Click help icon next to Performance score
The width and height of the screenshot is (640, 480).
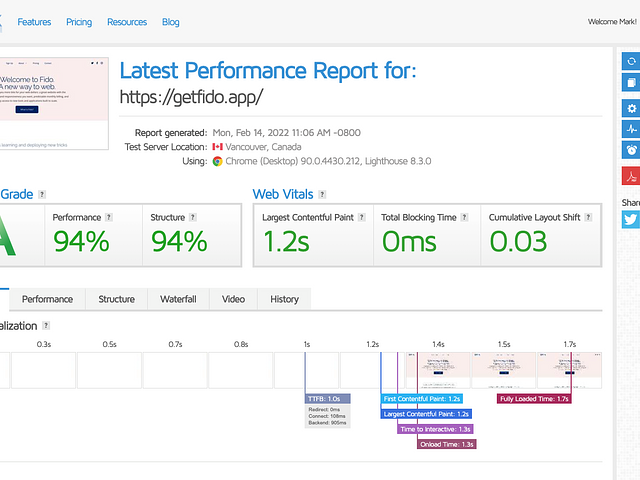109,217
